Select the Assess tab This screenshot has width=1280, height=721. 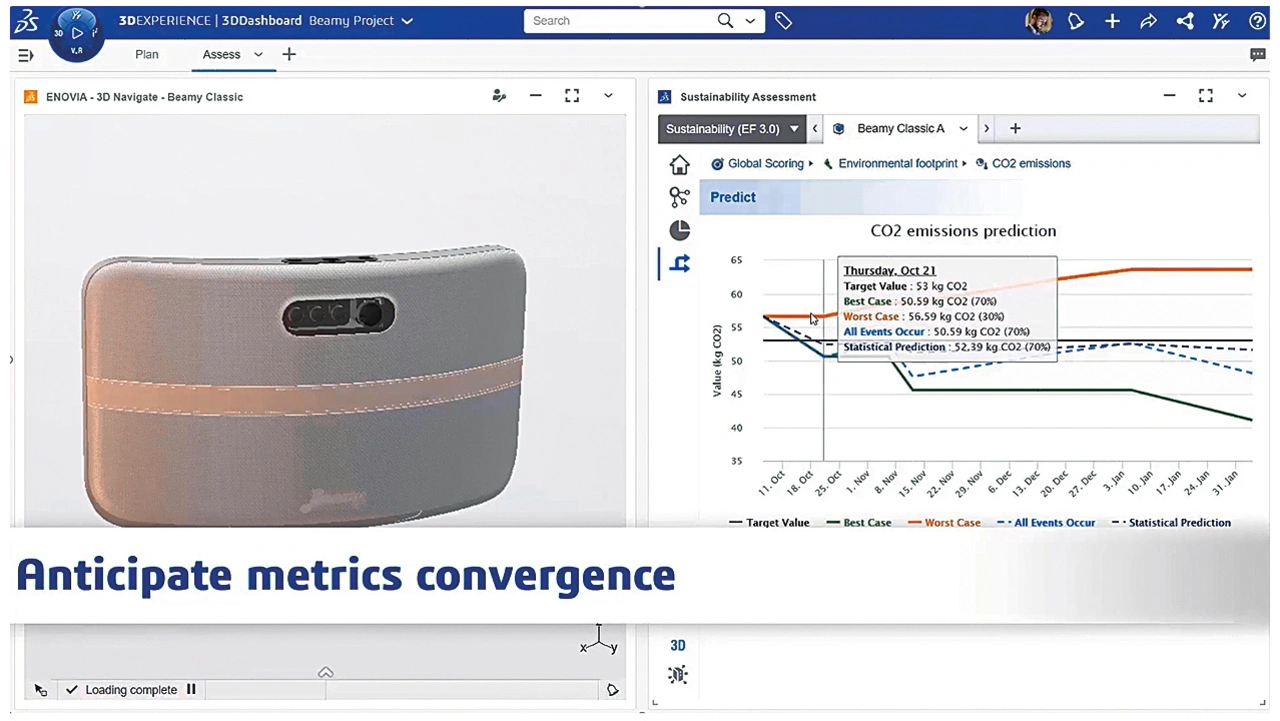tap(221, 55)
